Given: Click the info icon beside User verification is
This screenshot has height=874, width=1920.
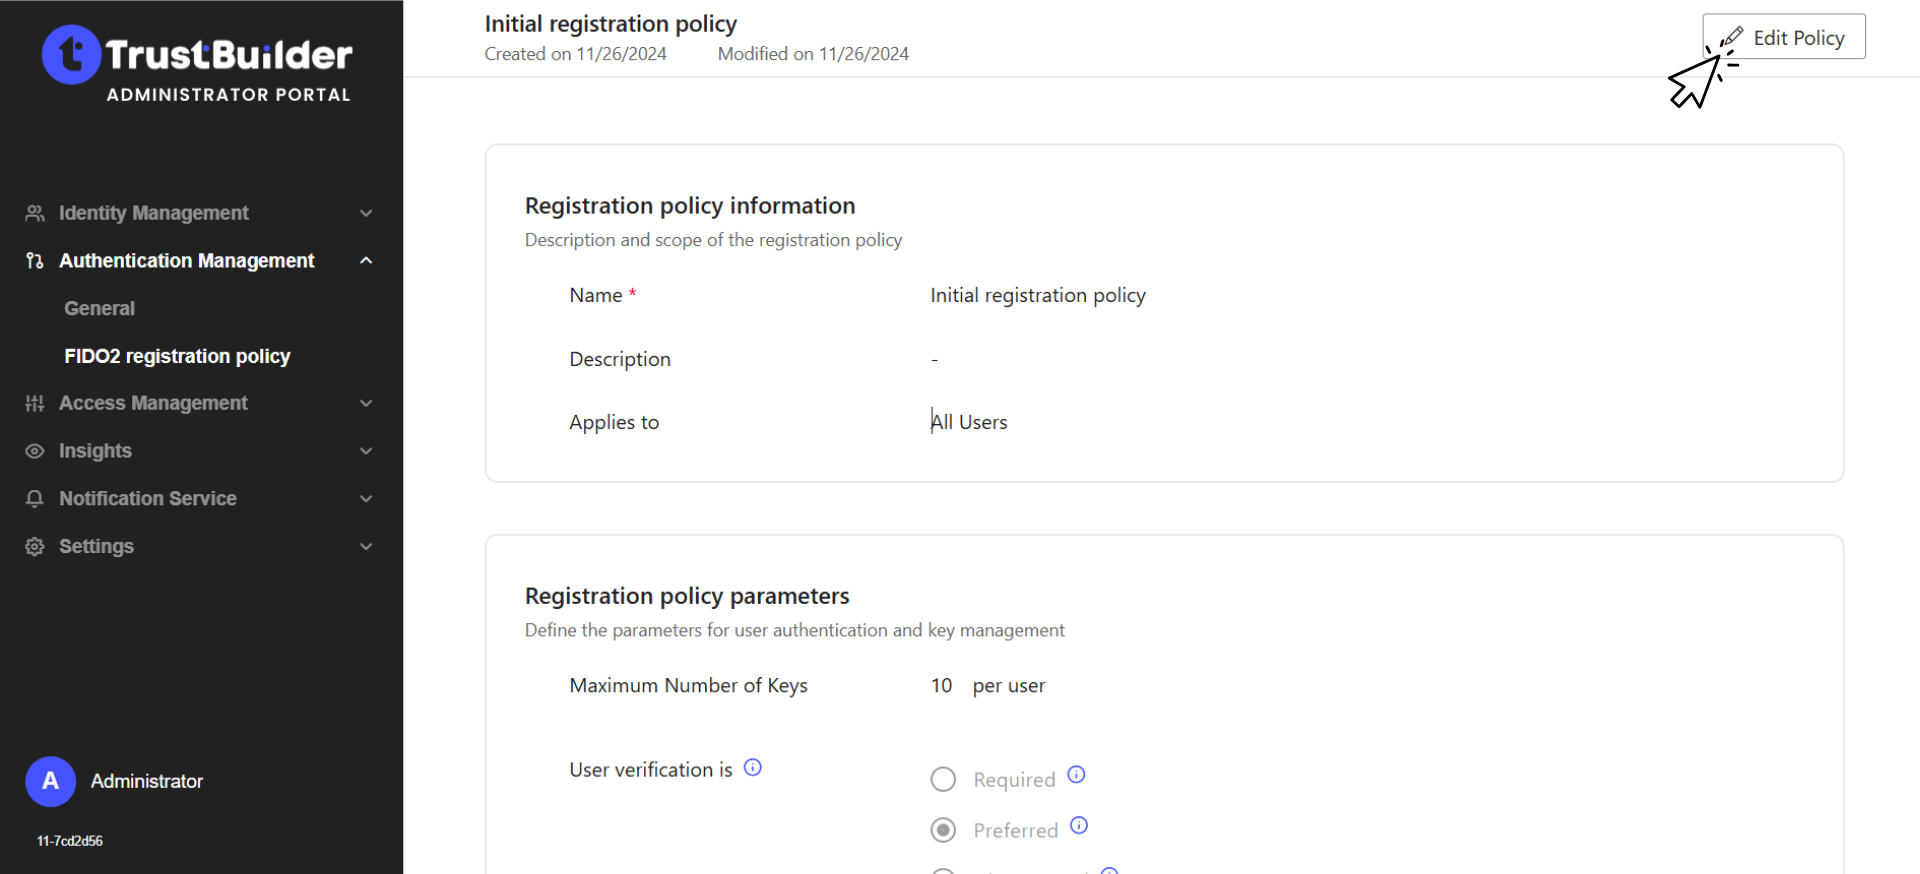Looking at the screenshot, I should coord(753,767).
